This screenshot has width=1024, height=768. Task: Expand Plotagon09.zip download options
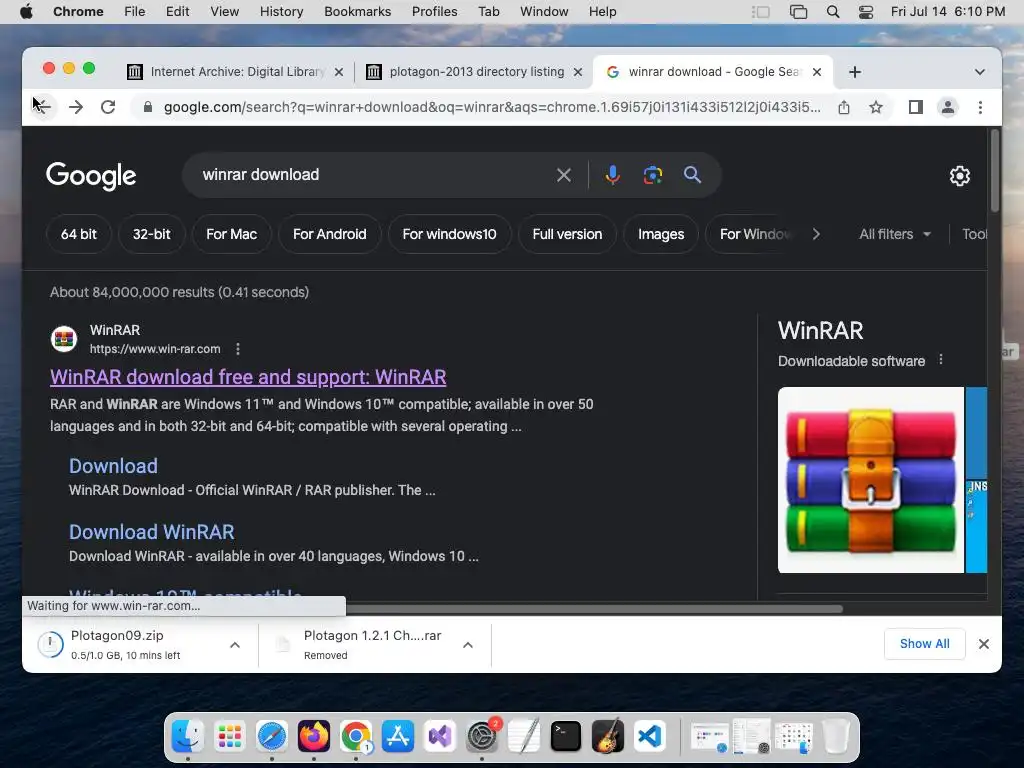click(x=235, y=645)
